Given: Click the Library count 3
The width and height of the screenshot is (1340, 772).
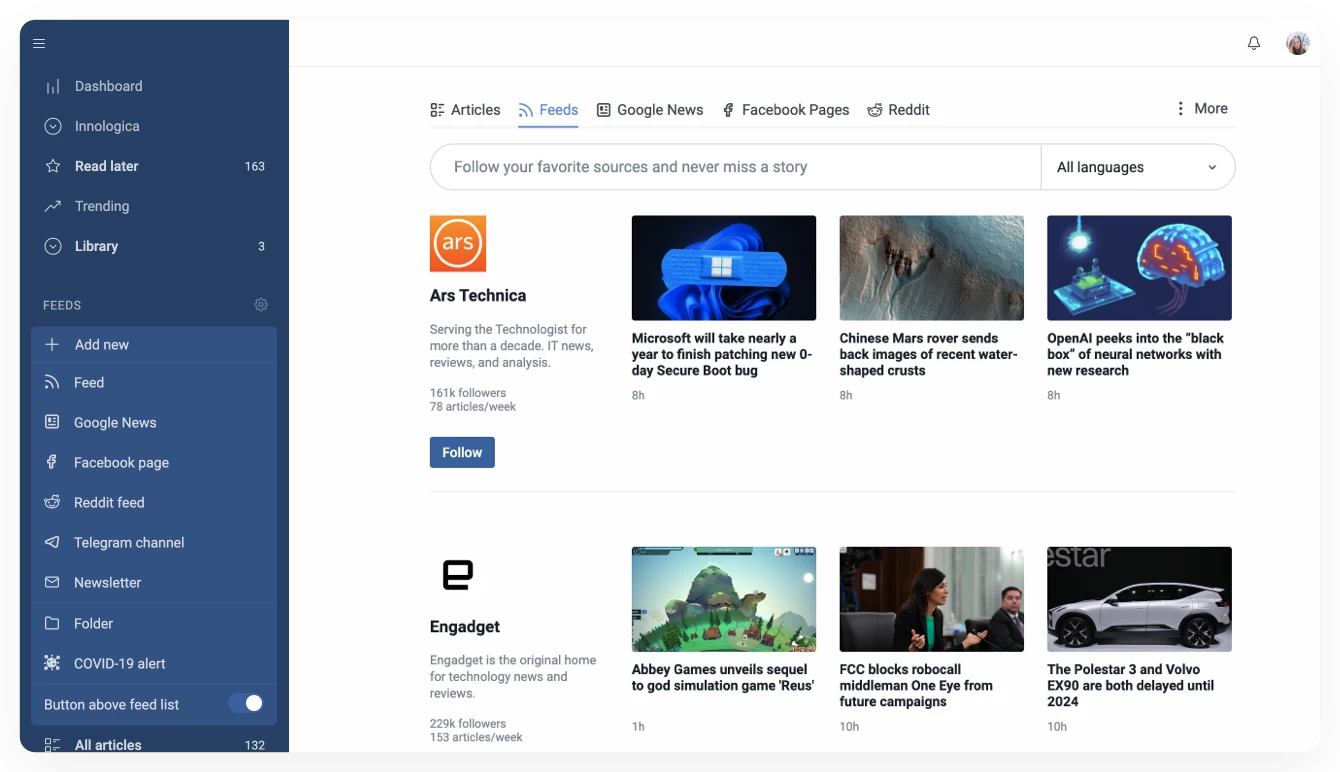Looking at the screenshot, I should point(262,246).
